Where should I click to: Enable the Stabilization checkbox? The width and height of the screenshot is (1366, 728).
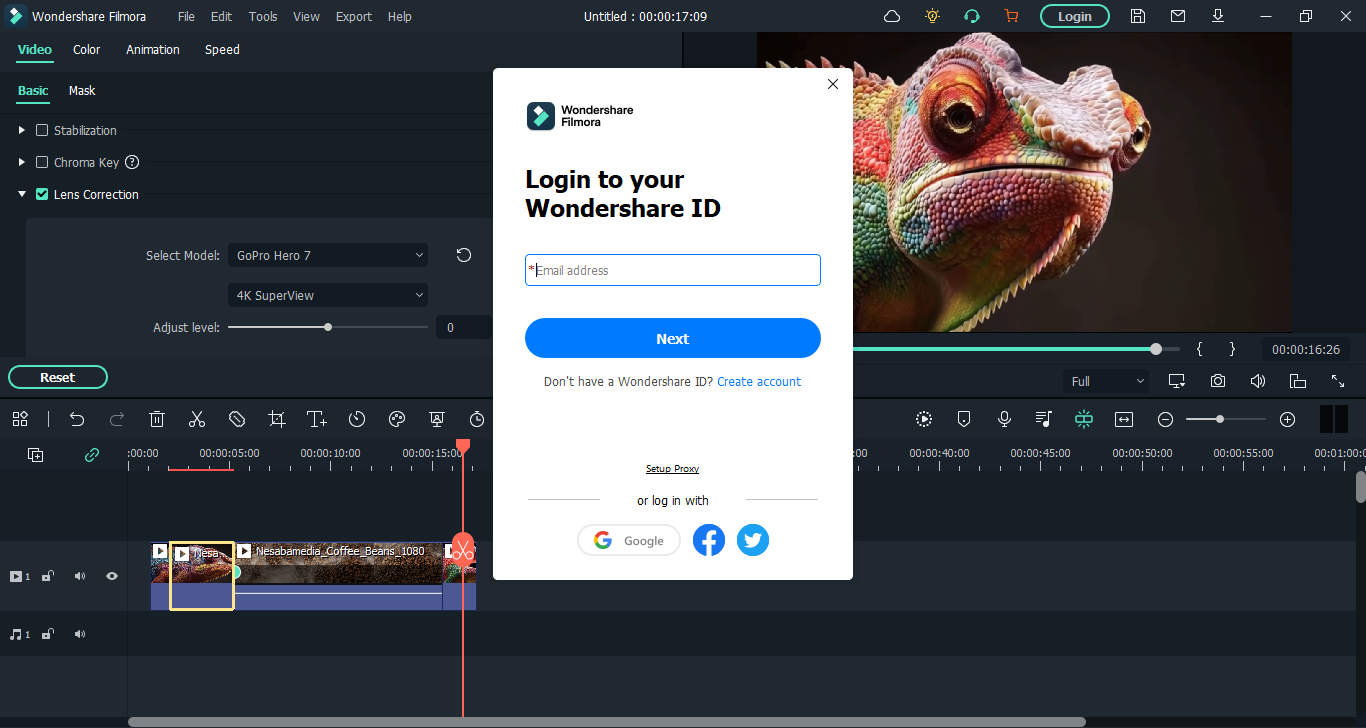(42, 131)
